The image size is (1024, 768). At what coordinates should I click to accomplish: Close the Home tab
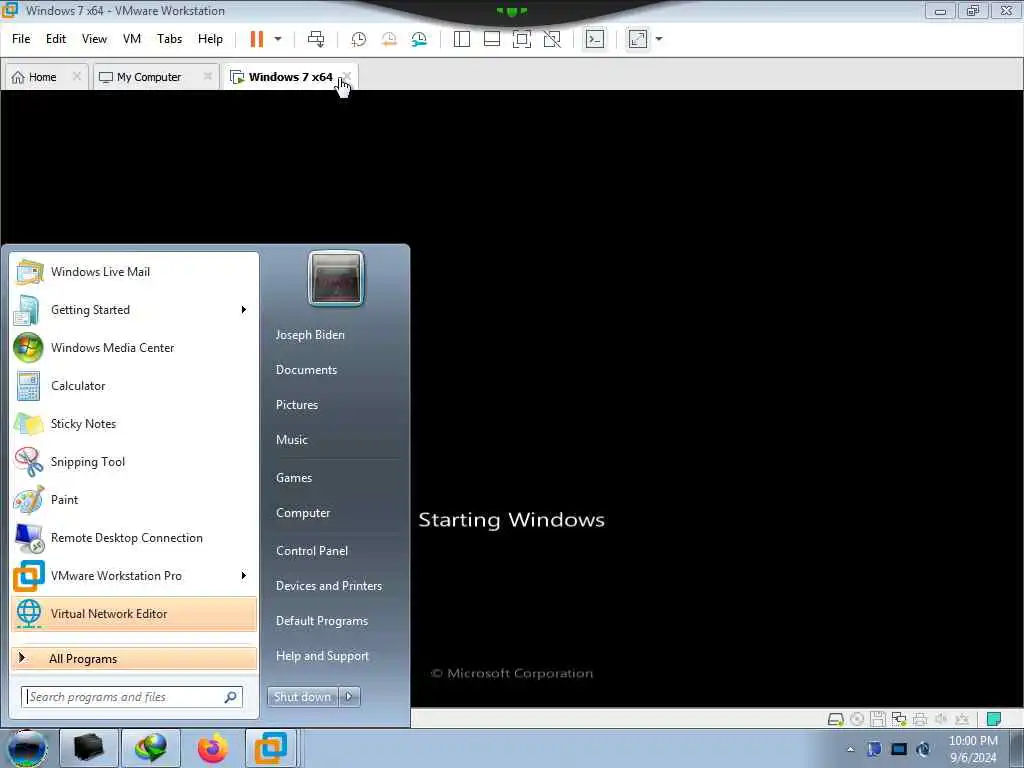pos(76,76)
